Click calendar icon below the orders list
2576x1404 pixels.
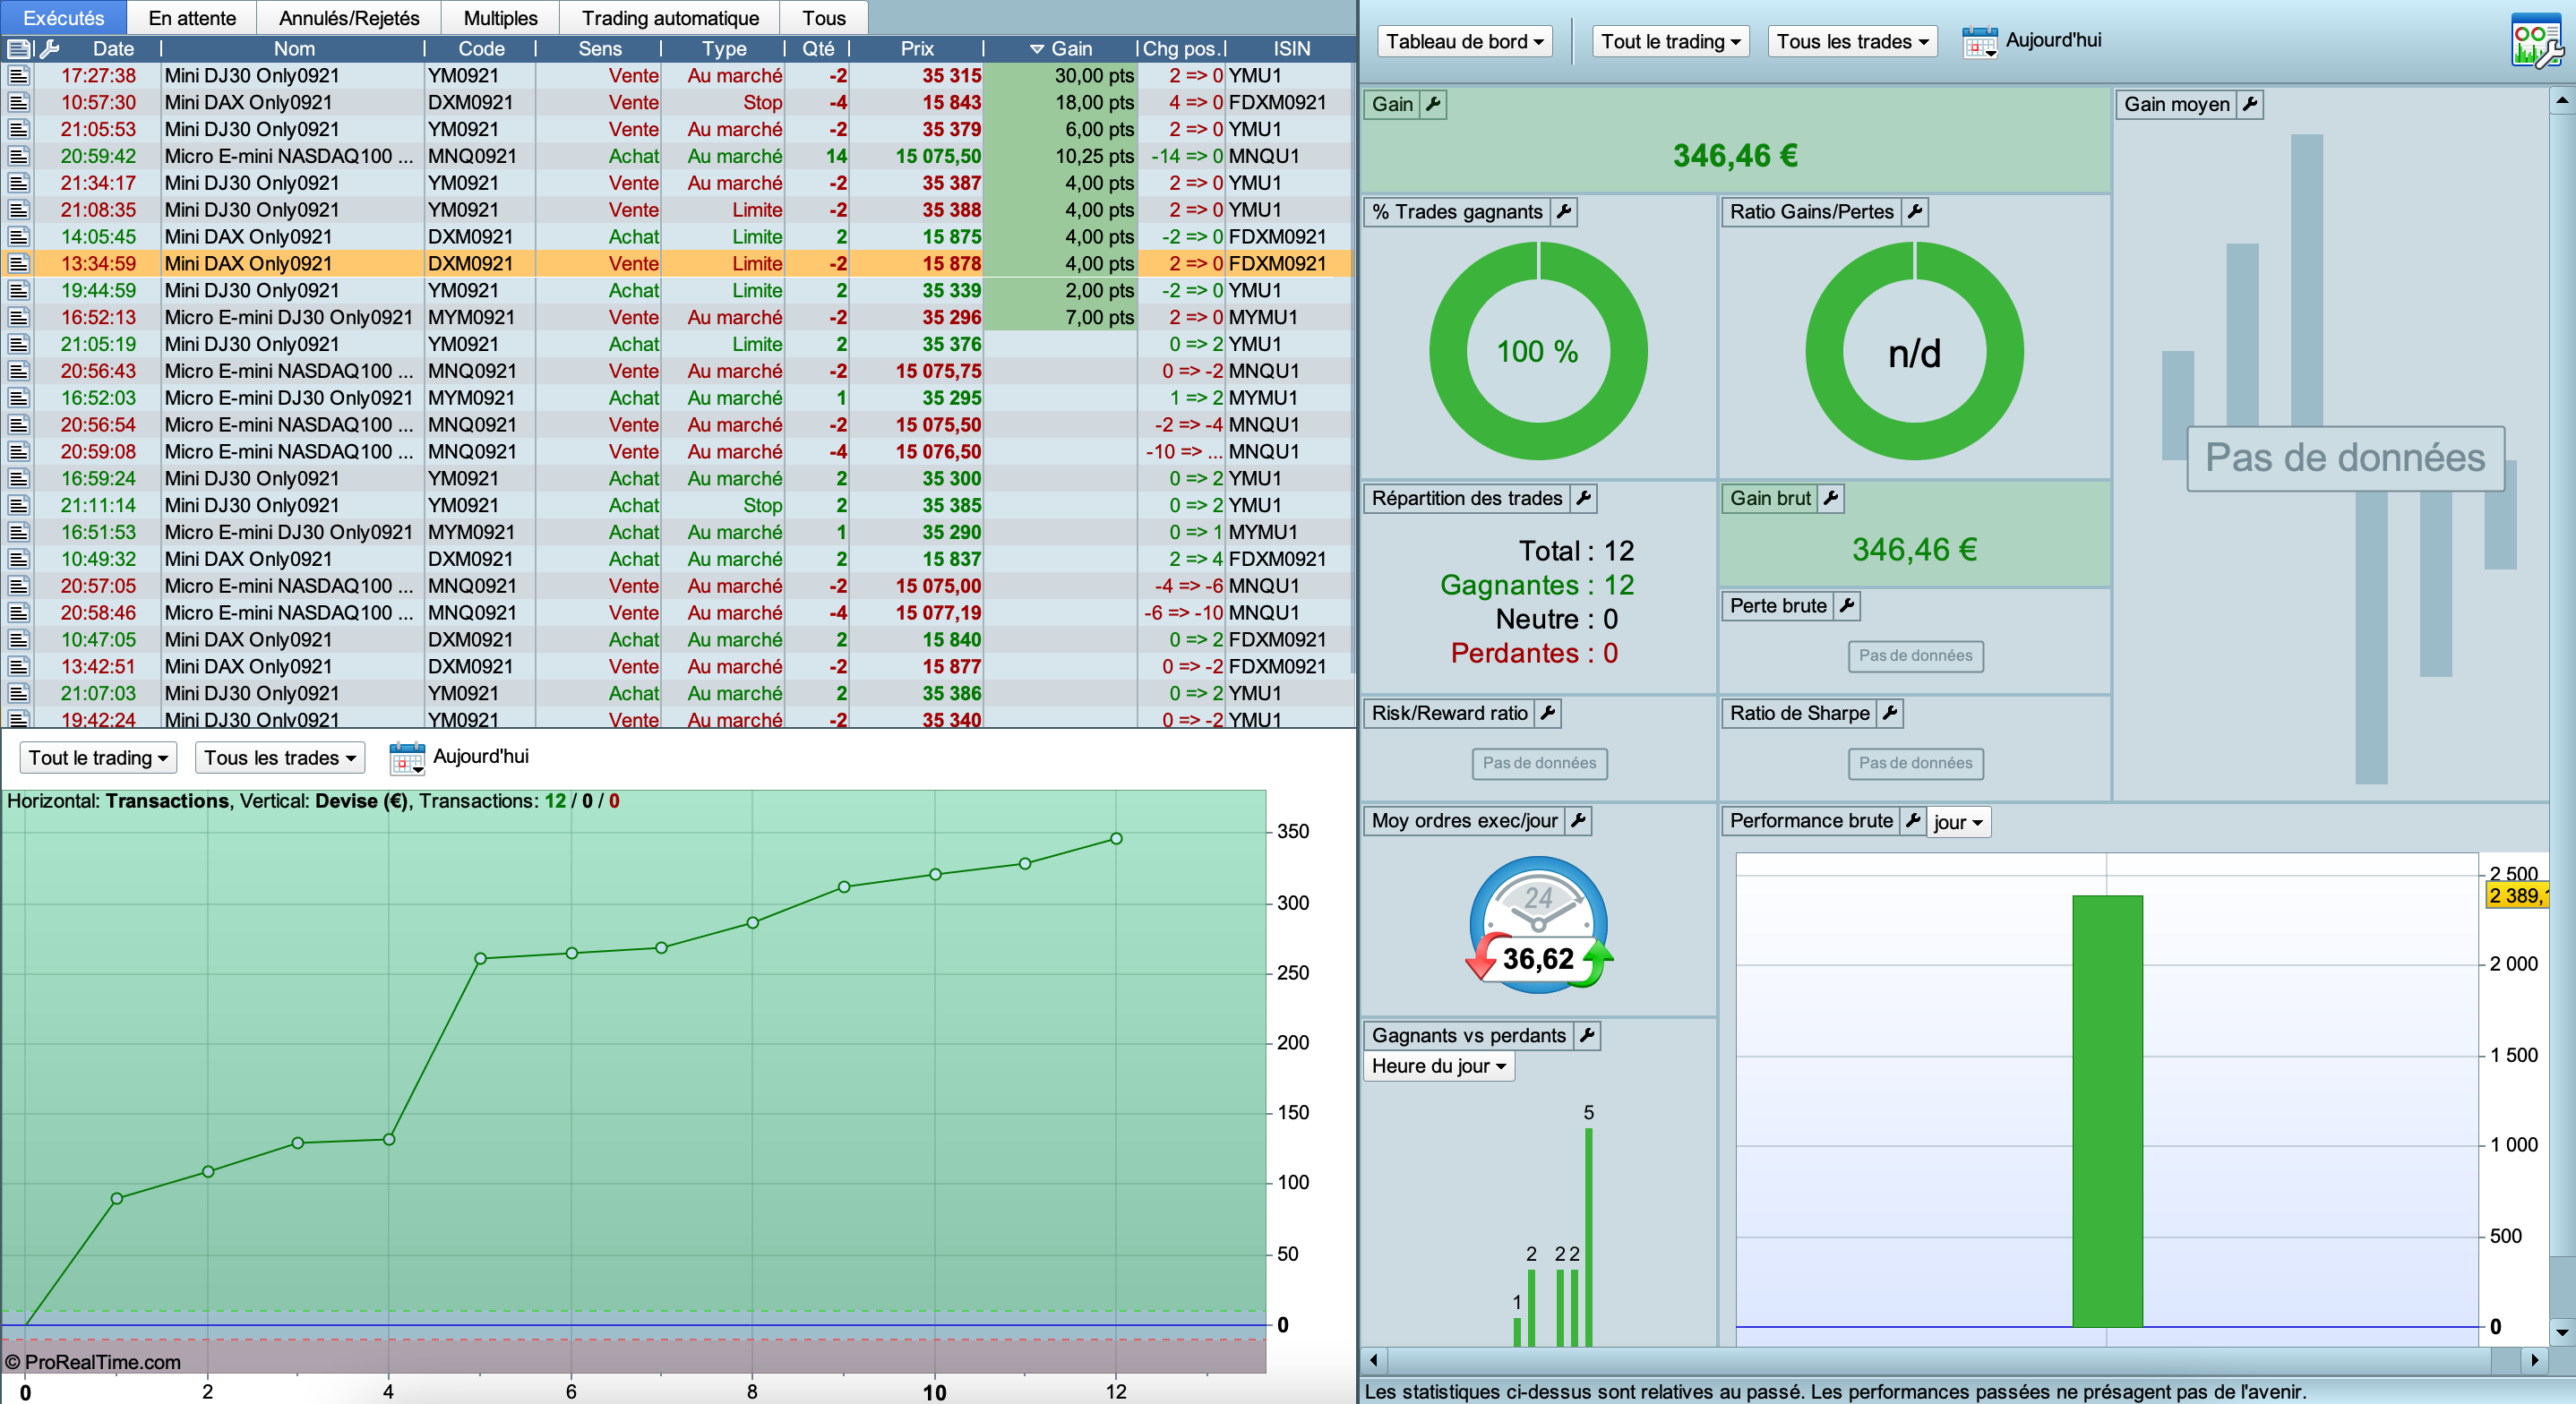click(x=407, y=758)
